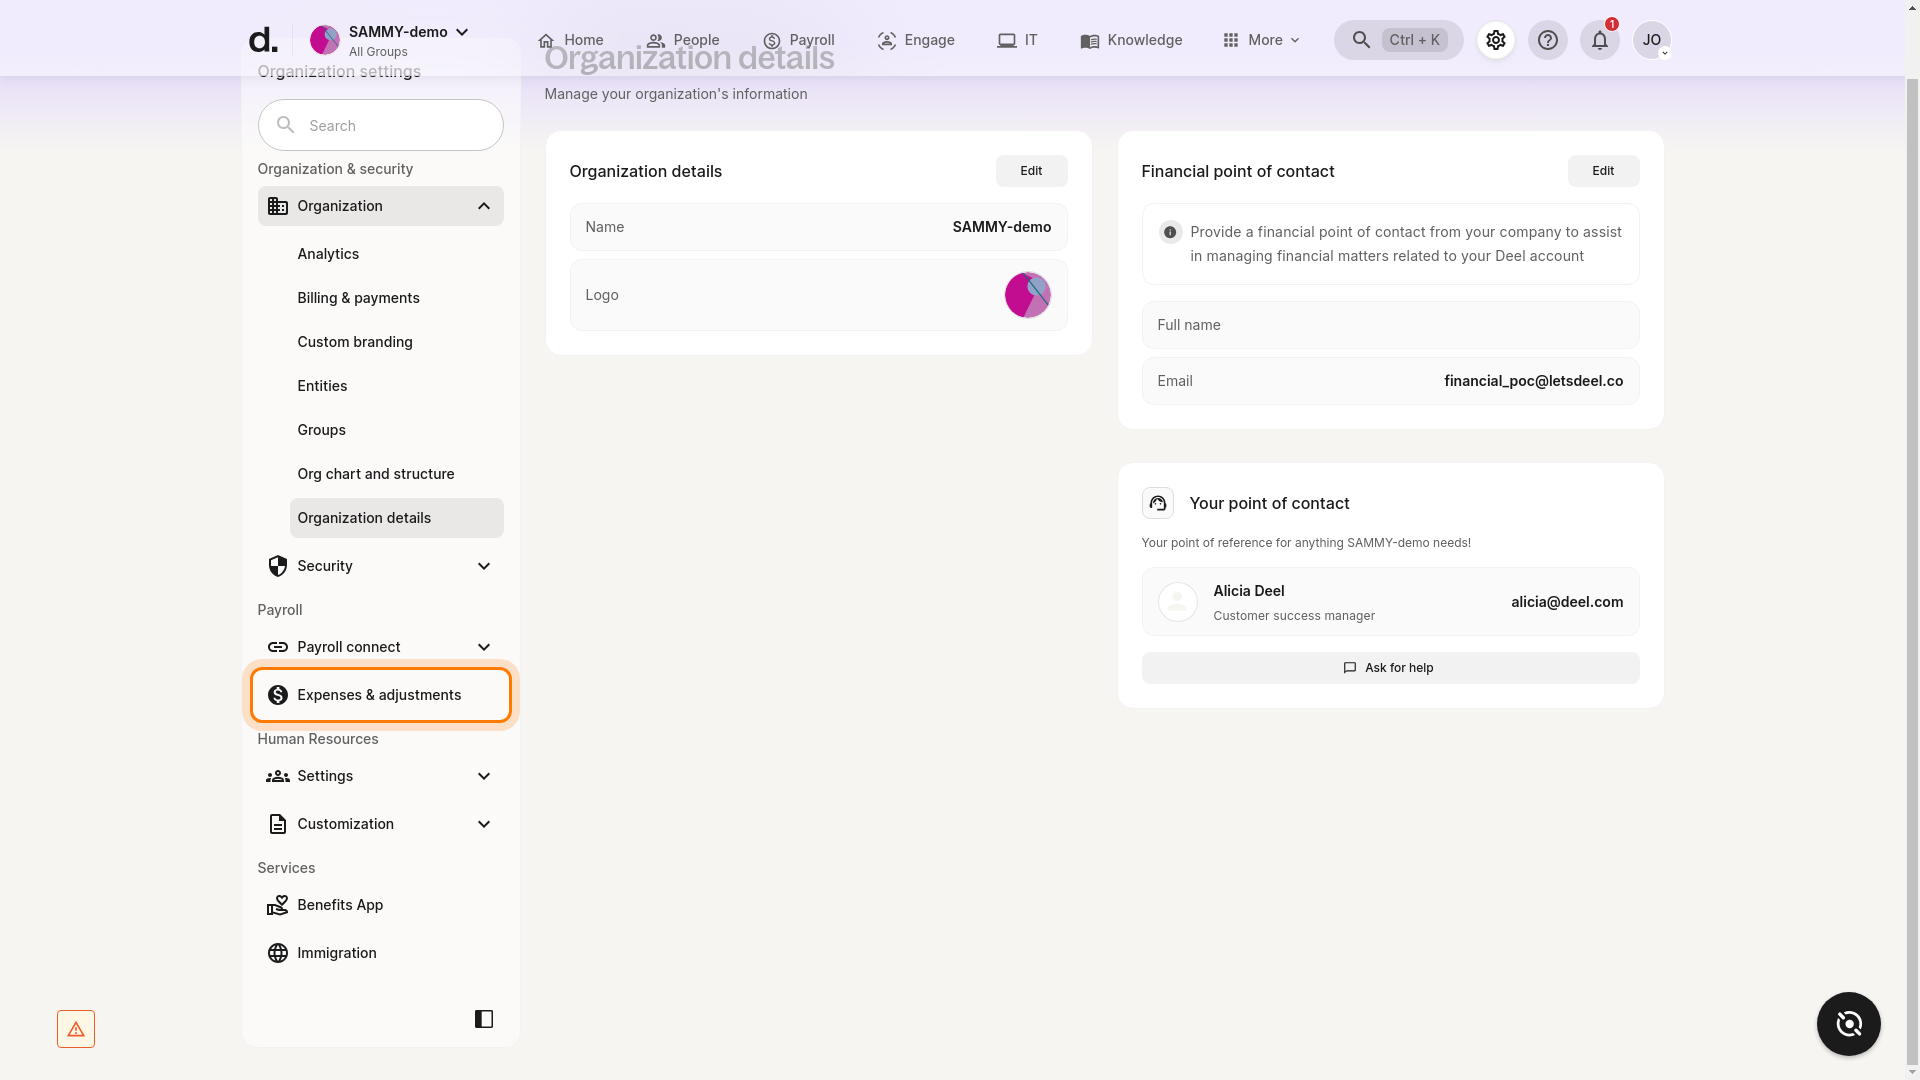This screenshot has width=1920, height=1080.
Task: Expand the HR Settings chevron
Action: (x=483, y=776)
